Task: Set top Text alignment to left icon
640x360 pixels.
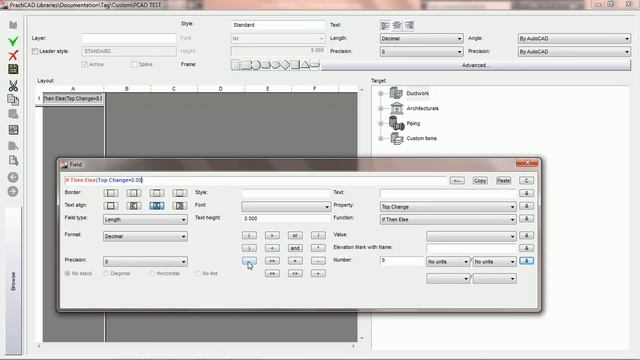Action: coord(385,26)
